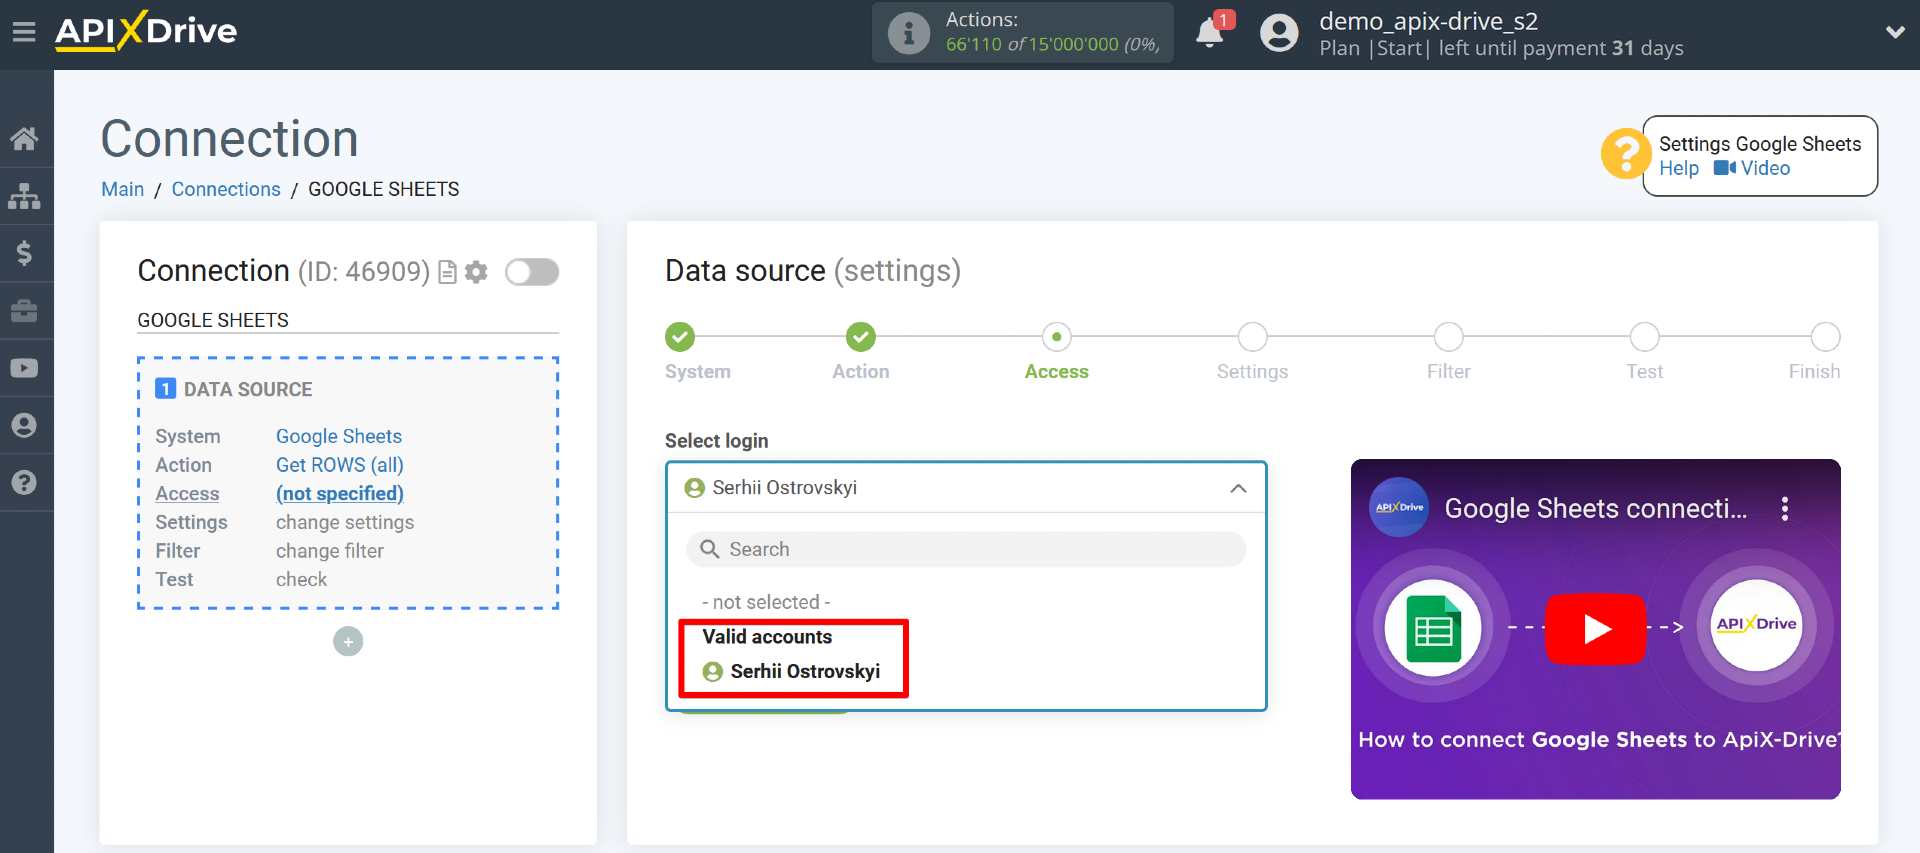Click the Actions counter panel
This screenshot has width=1920, height=853.
coord(1023,33)
